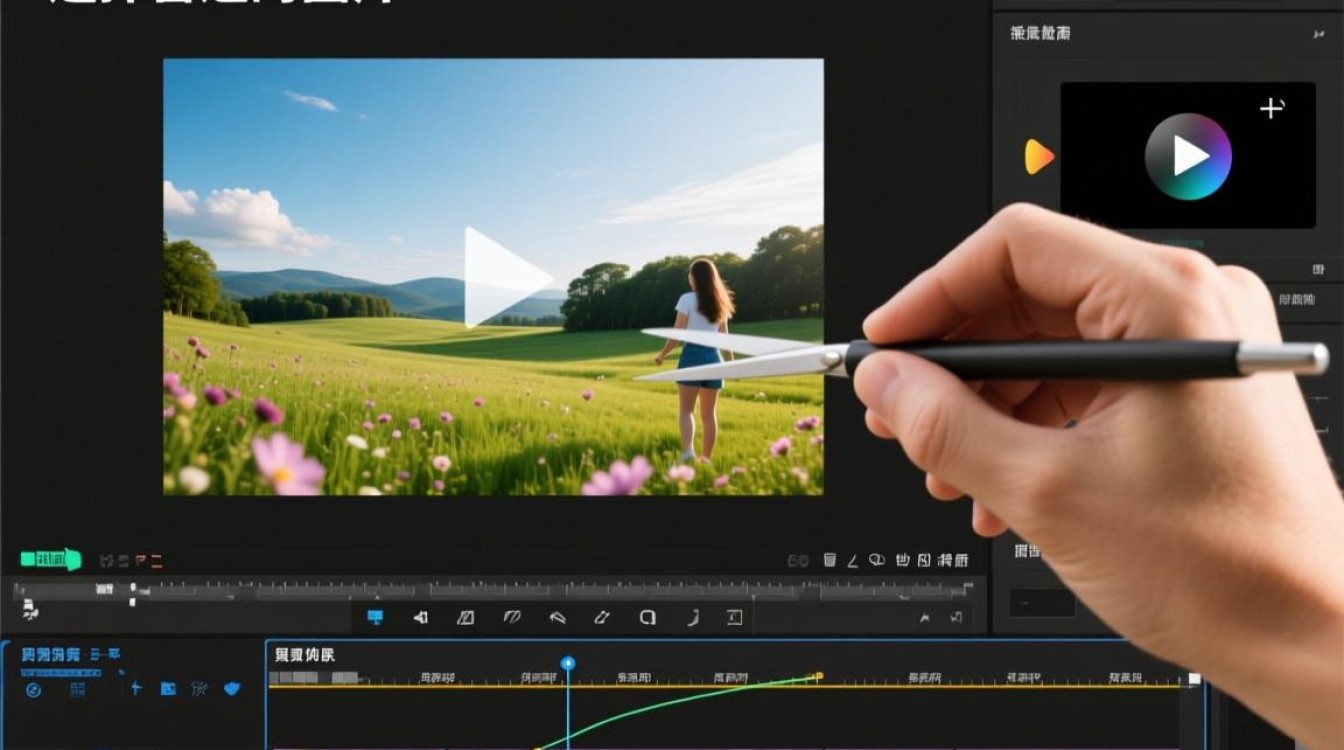Select the highlighted blue tool in the center toolbar
1344x750 pixels.
[375, 617]
